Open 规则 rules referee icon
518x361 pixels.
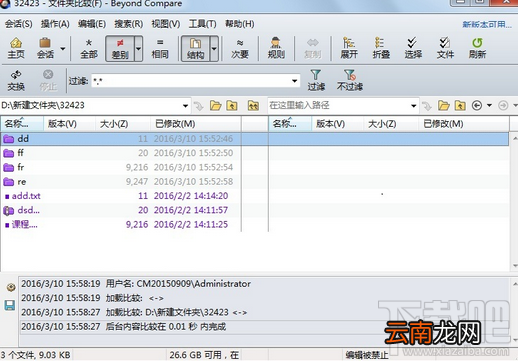coord(276,48)
